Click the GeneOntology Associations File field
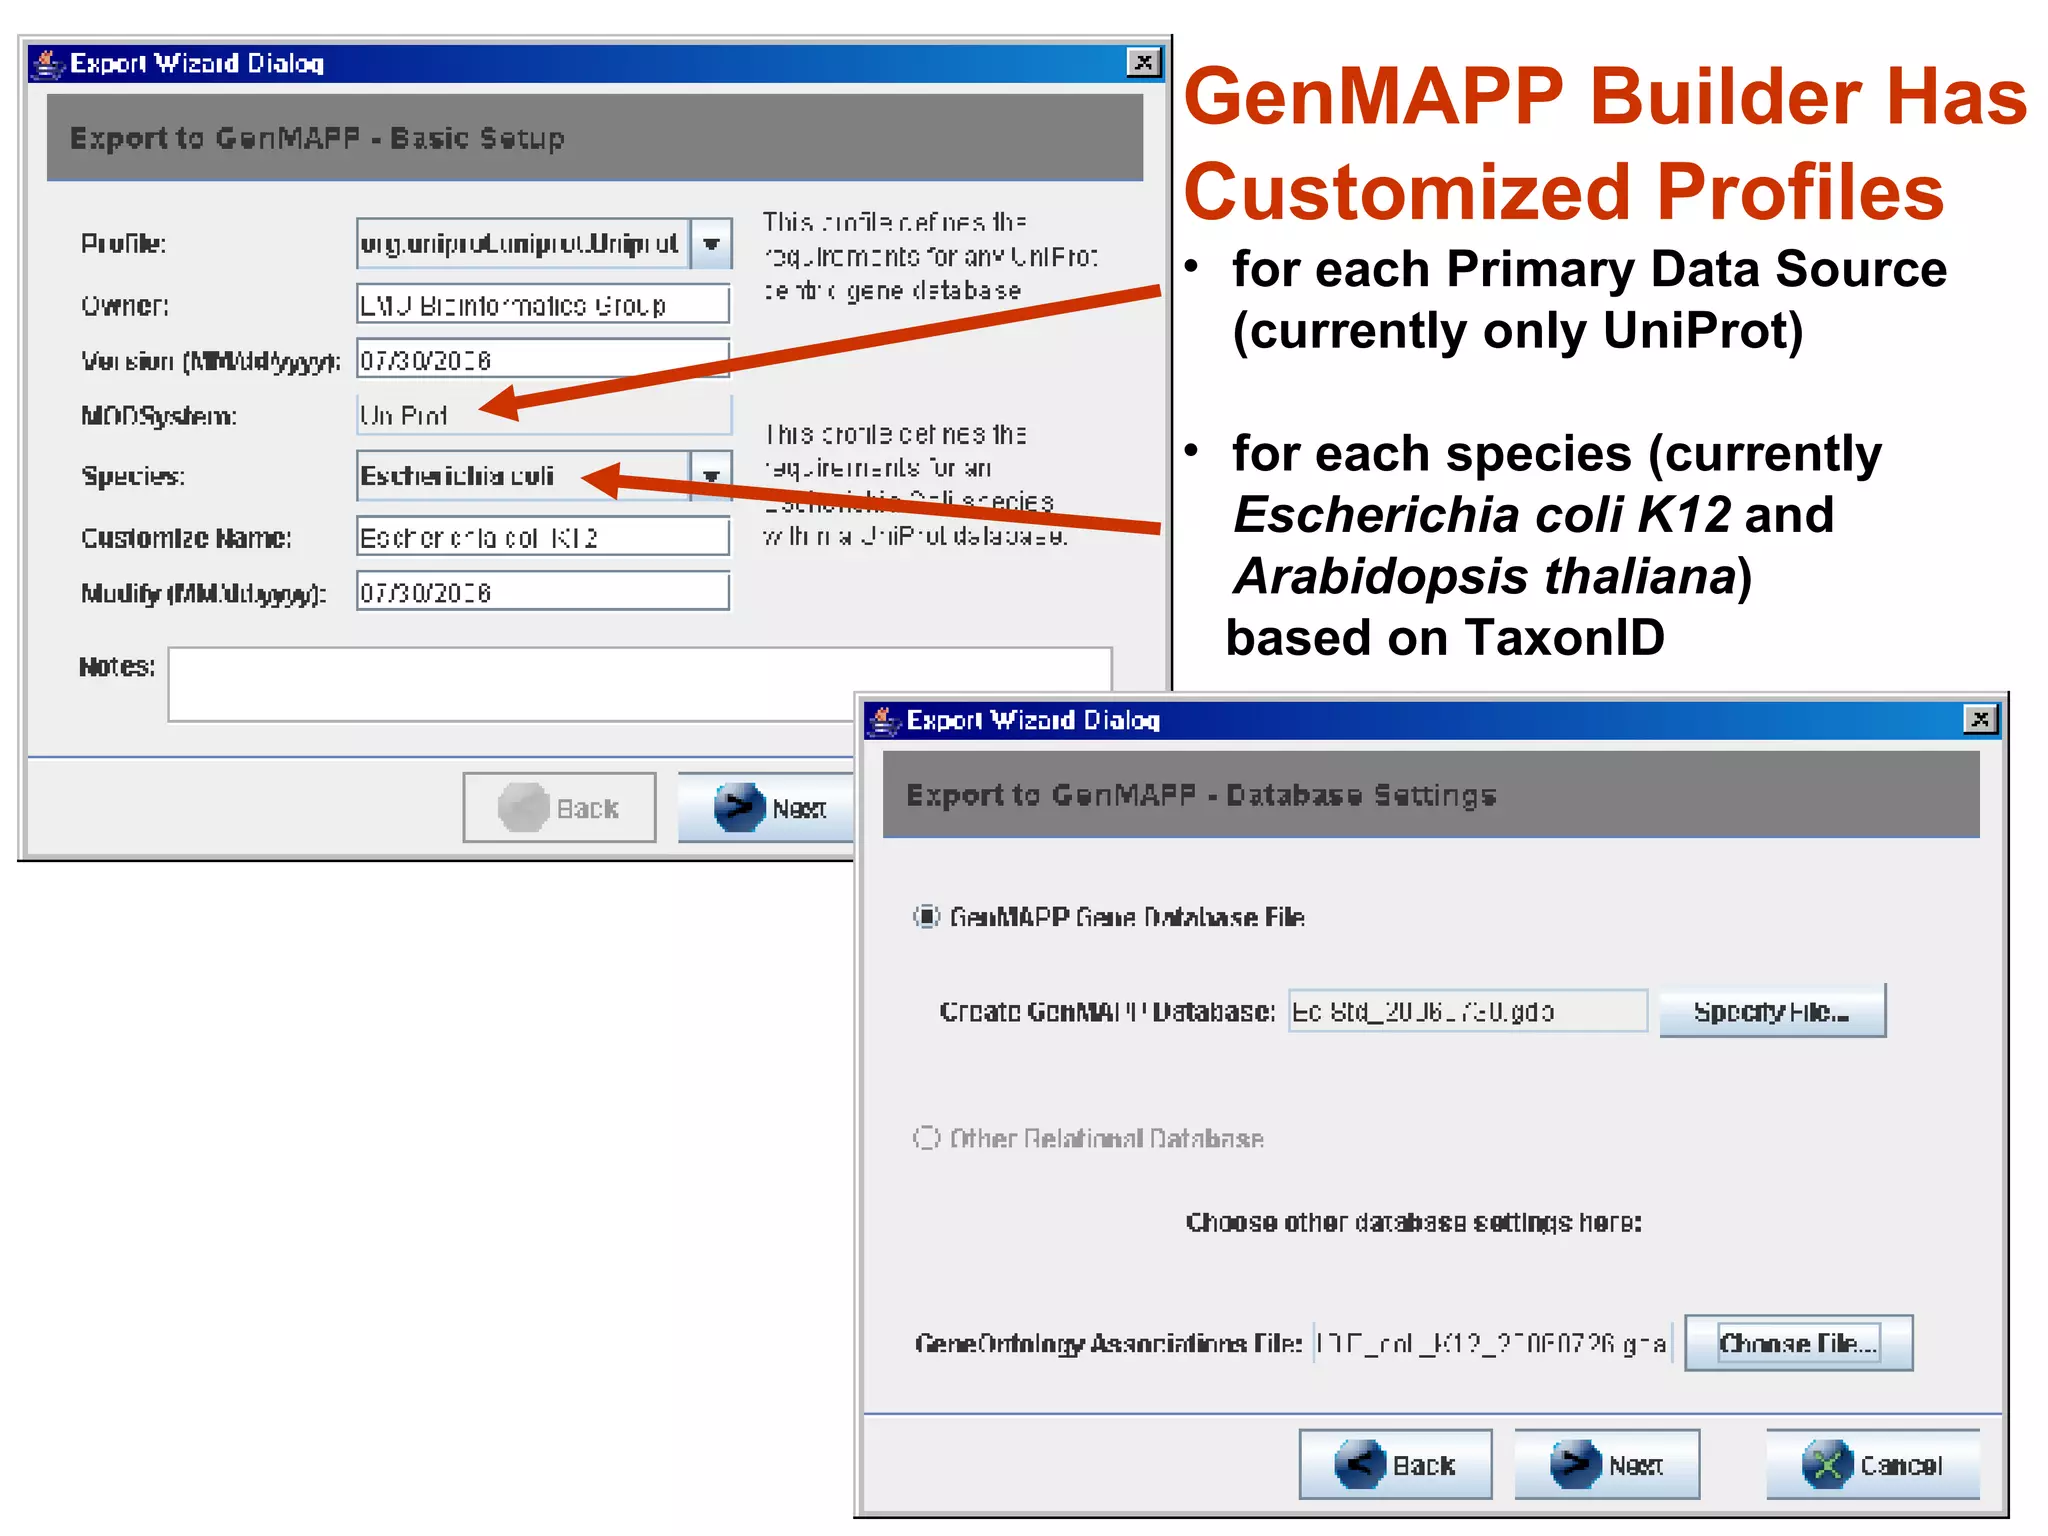2048x1536 pixels. pyautogui.click(x=1492, y=1343)
